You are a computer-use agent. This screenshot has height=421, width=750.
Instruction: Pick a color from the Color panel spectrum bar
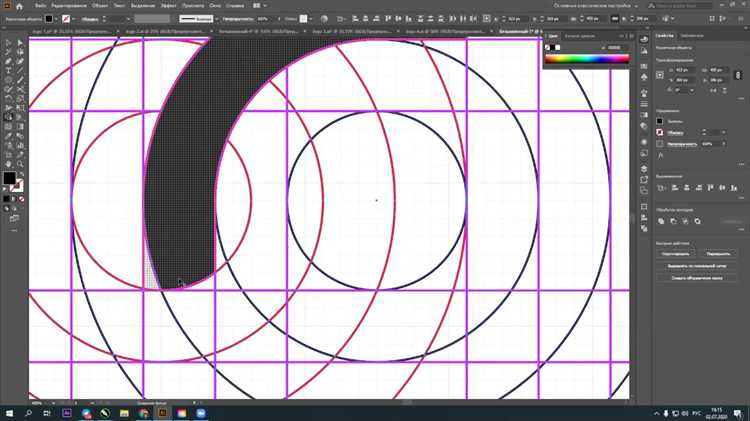pyautogui.click(x=586, y=59)
